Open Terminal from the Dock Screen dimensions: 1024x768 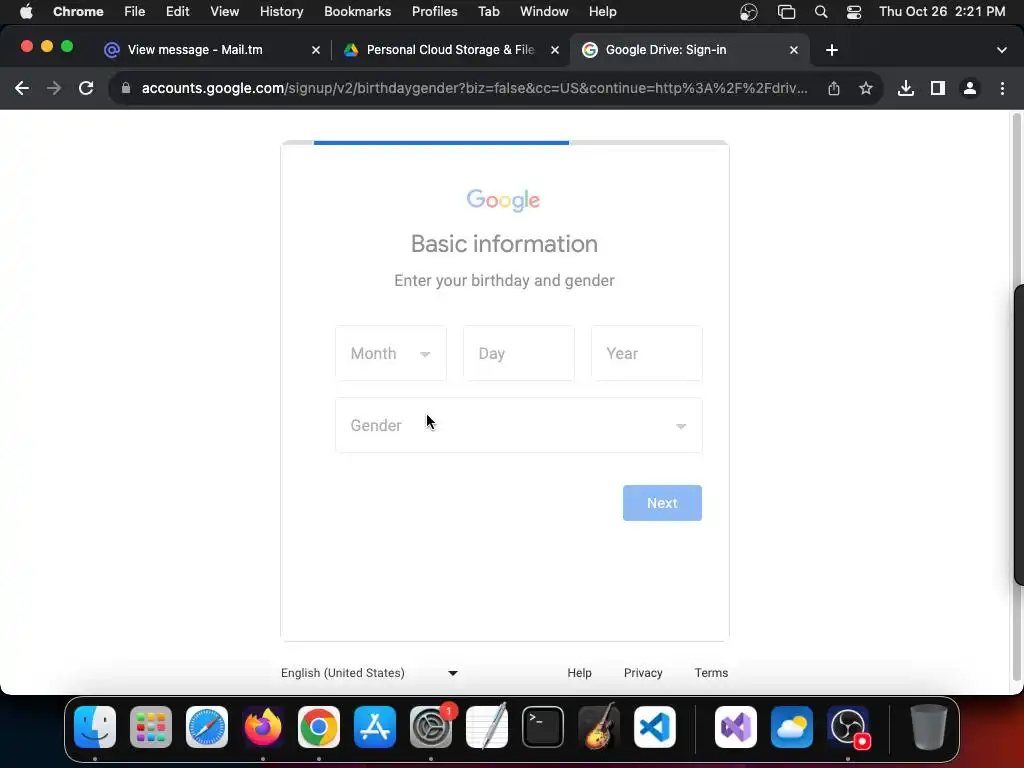pyautogui.click(x=543, y=727)
